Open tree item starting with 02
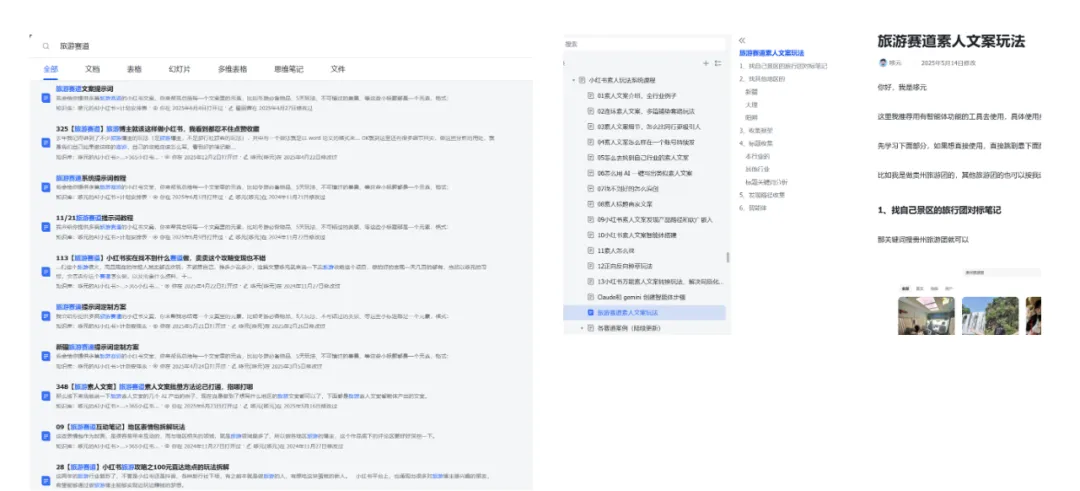Viewport: 1080px width, 491px height. pos(645,111)
